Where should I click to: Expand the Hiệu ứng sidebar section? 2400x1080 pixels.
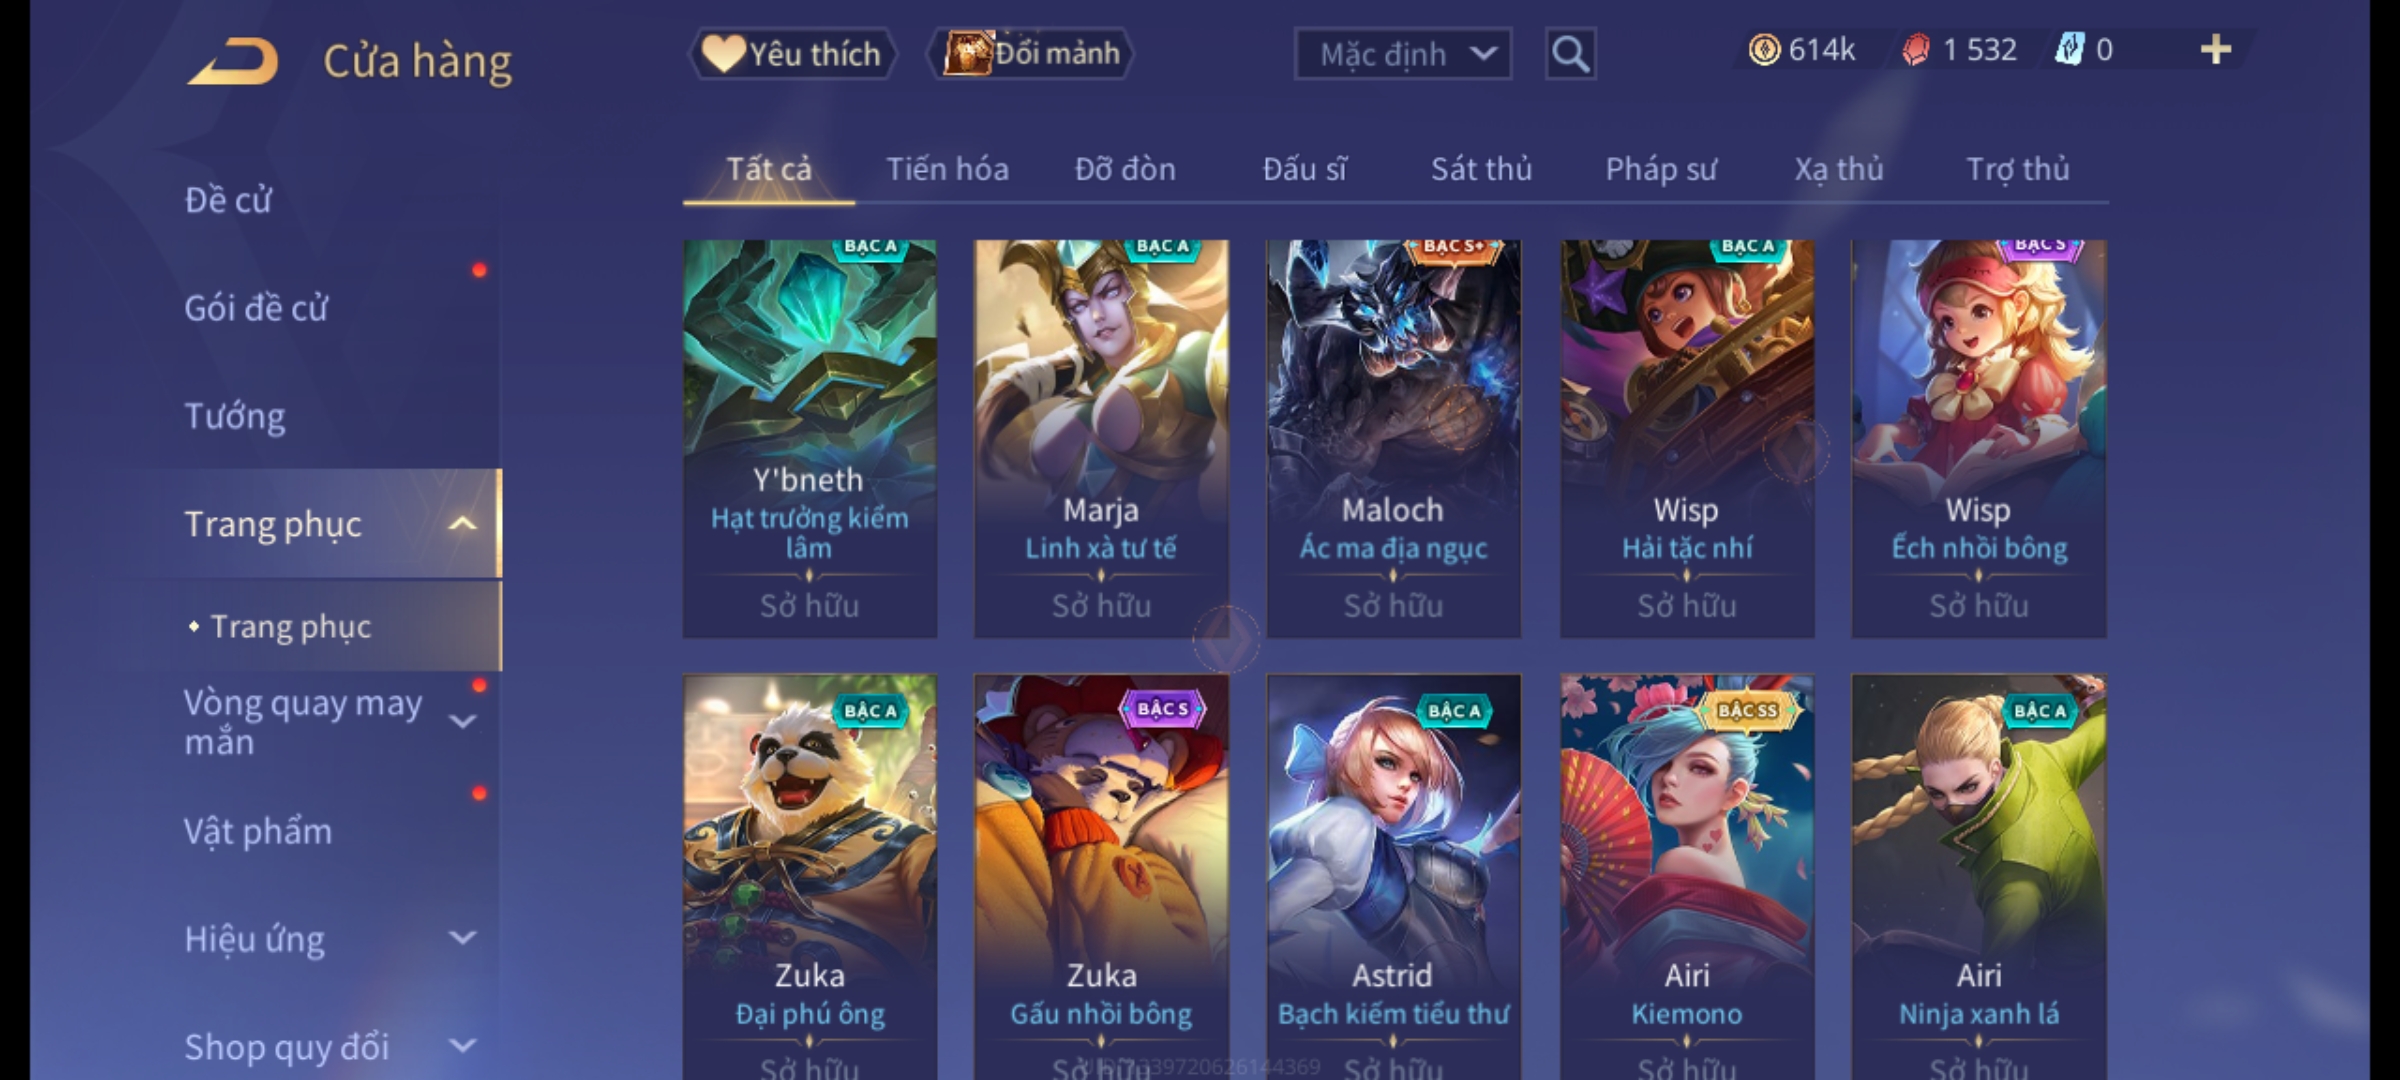click(462, 938)
